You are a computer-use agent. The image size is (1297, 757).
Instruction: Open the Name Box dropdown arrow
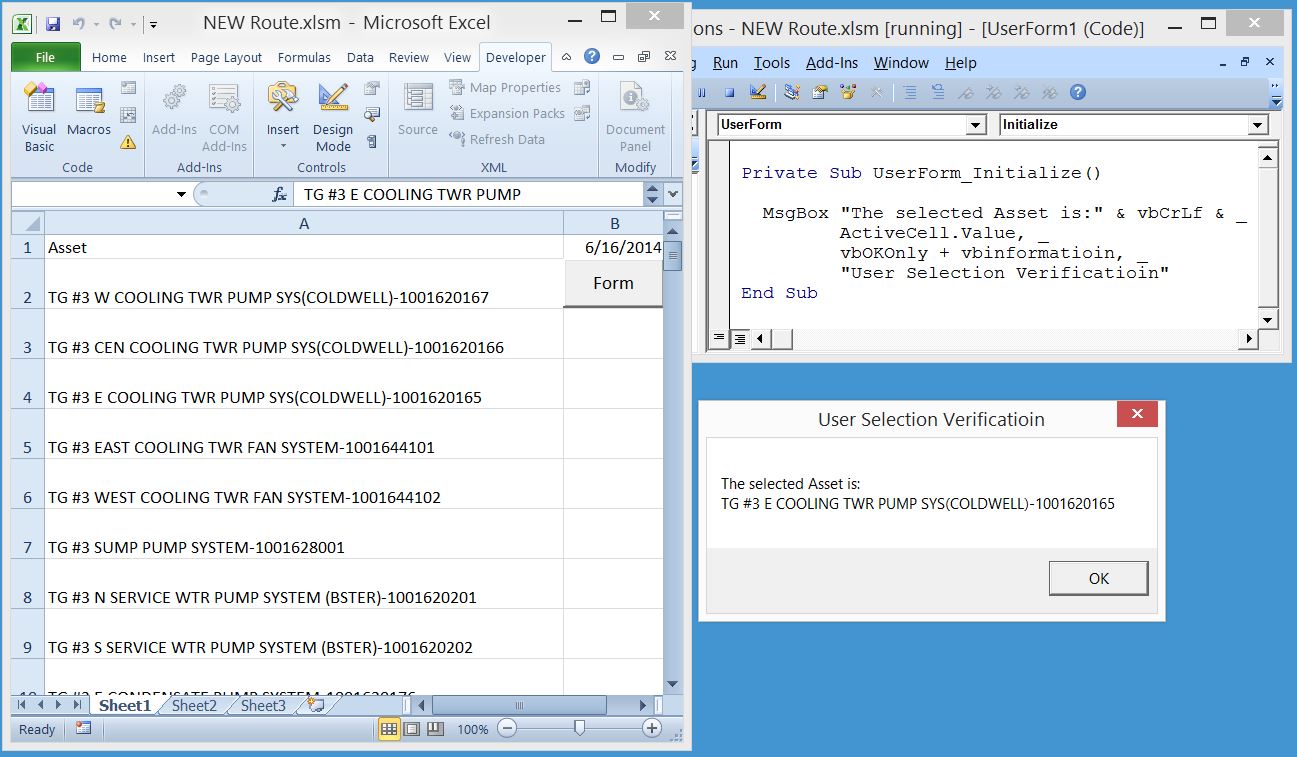click(181, 194)
